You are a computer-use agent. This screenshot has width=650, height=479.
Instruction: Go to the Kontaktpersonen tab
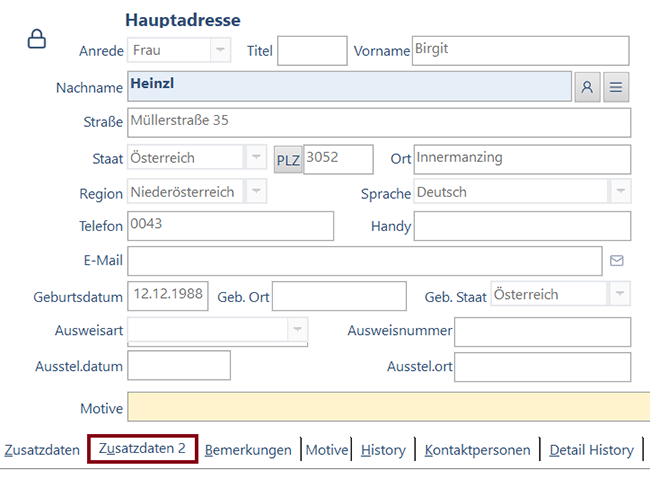pos(477,450)
